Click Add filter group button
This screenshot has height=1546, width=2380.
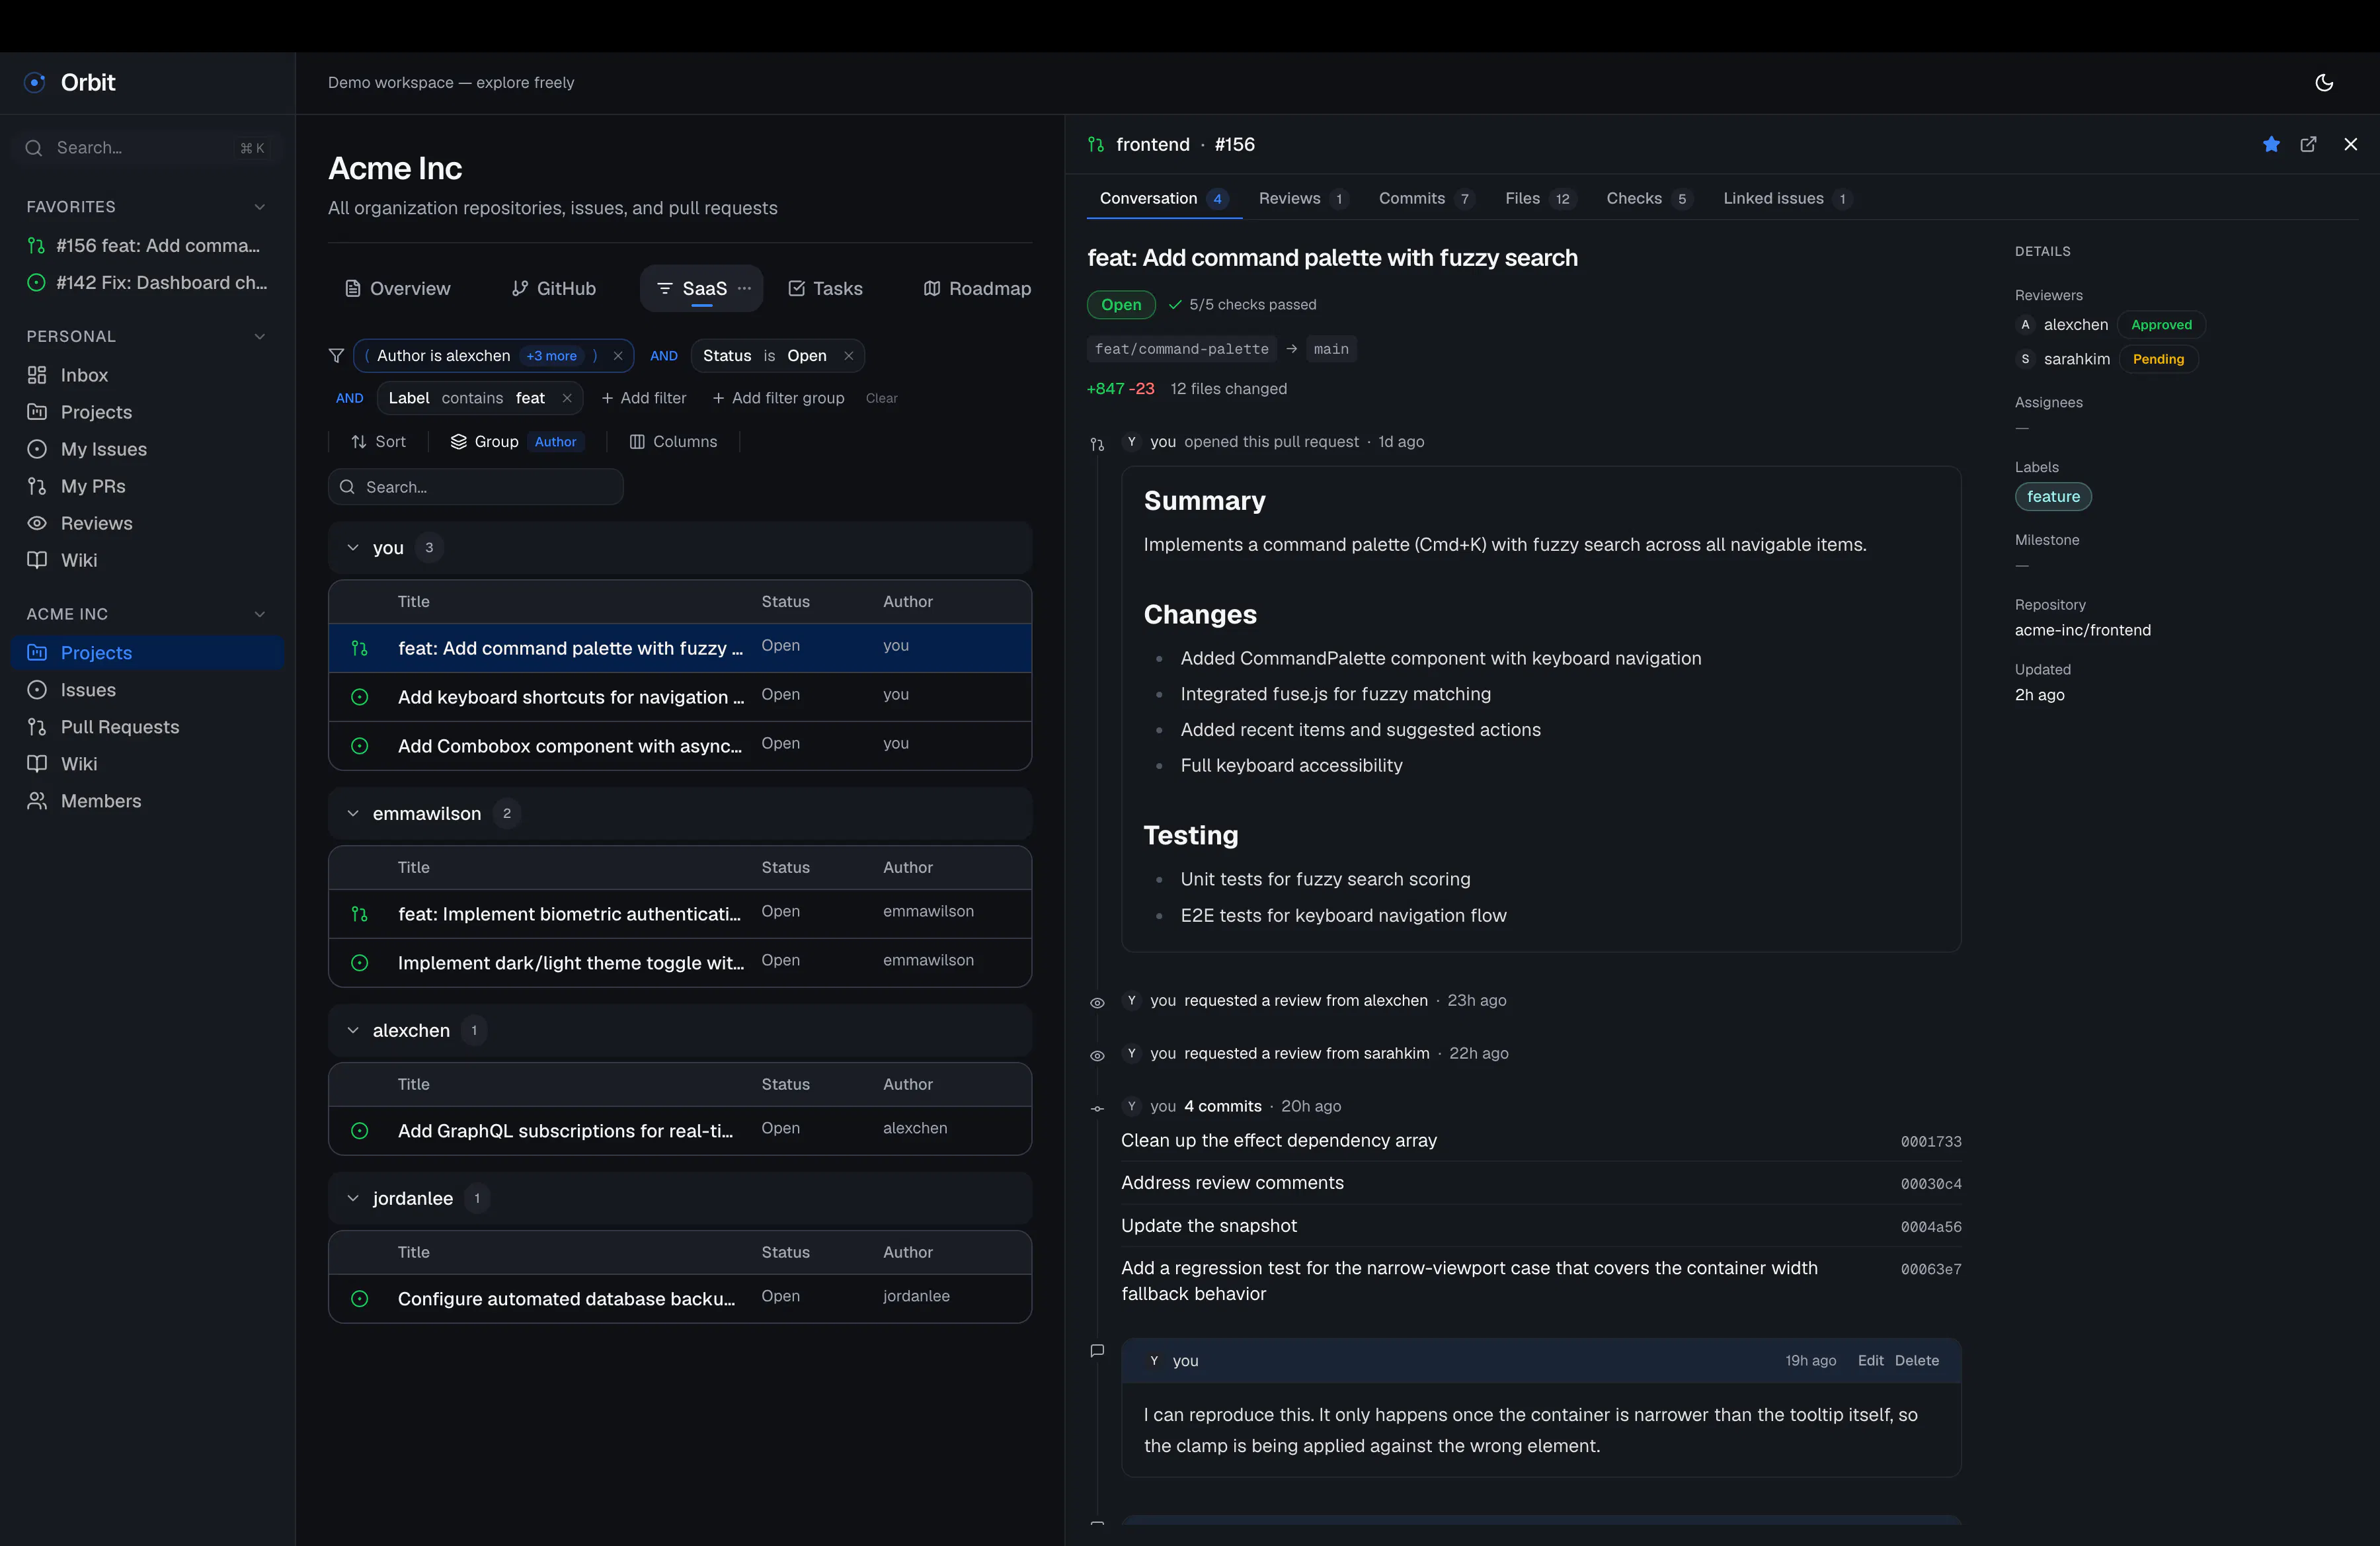point(778,398)
